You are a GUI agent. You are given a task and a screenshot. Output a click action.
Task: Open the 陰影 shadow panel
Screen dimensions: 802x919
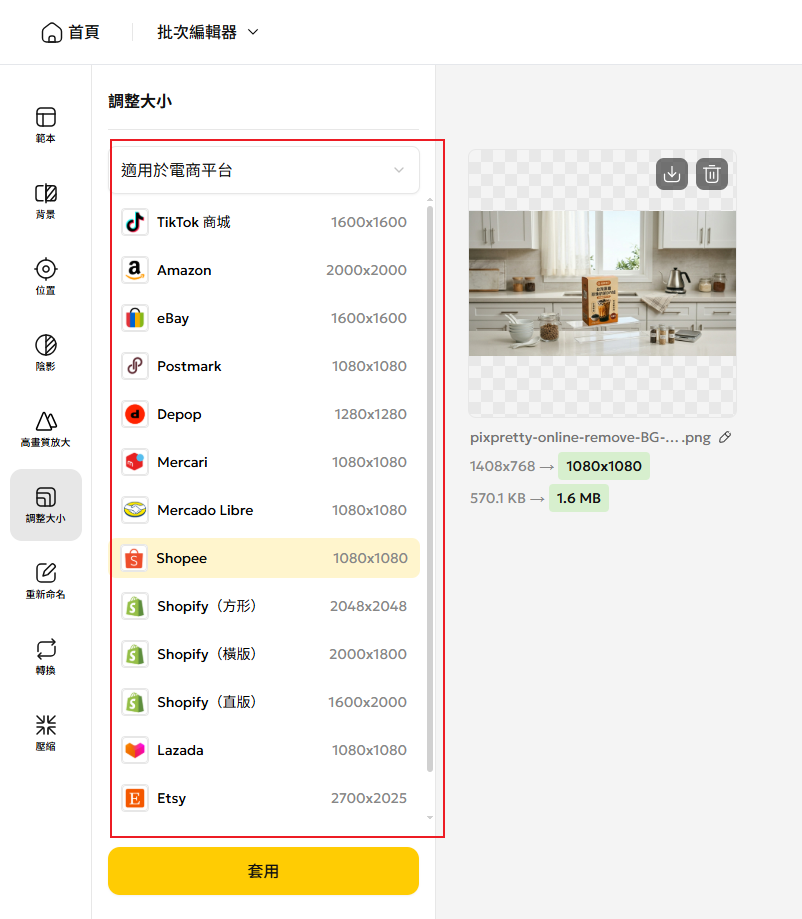point(46,353)
